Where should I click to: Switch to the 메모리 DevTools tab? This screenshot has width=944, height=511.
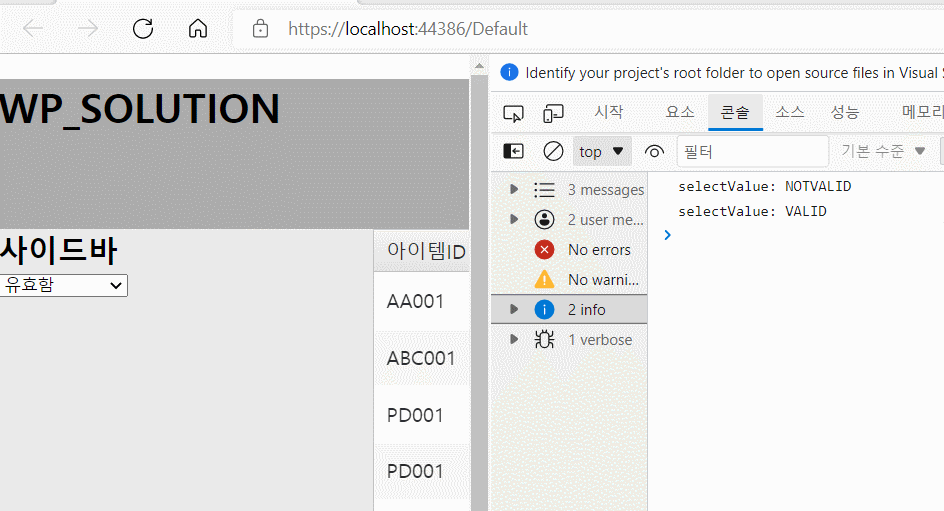[x=922, y=112]
